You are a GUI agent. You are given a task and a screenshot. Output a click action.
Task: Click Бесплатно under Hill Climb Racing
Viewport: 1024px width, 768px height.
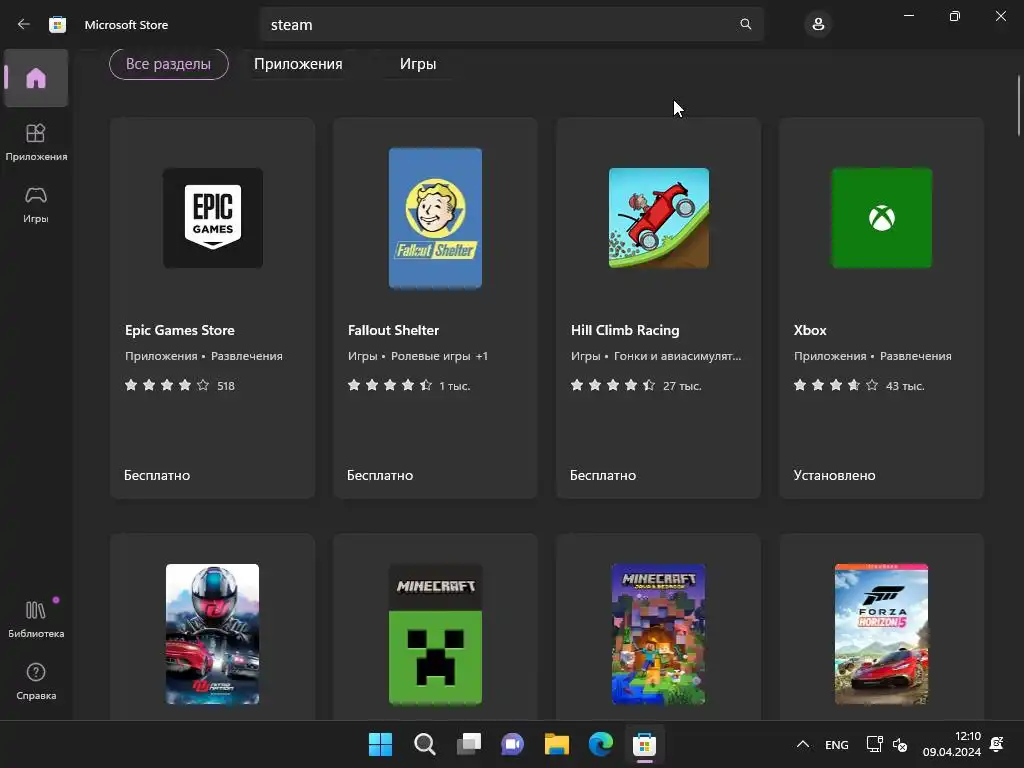click(603, 475)
